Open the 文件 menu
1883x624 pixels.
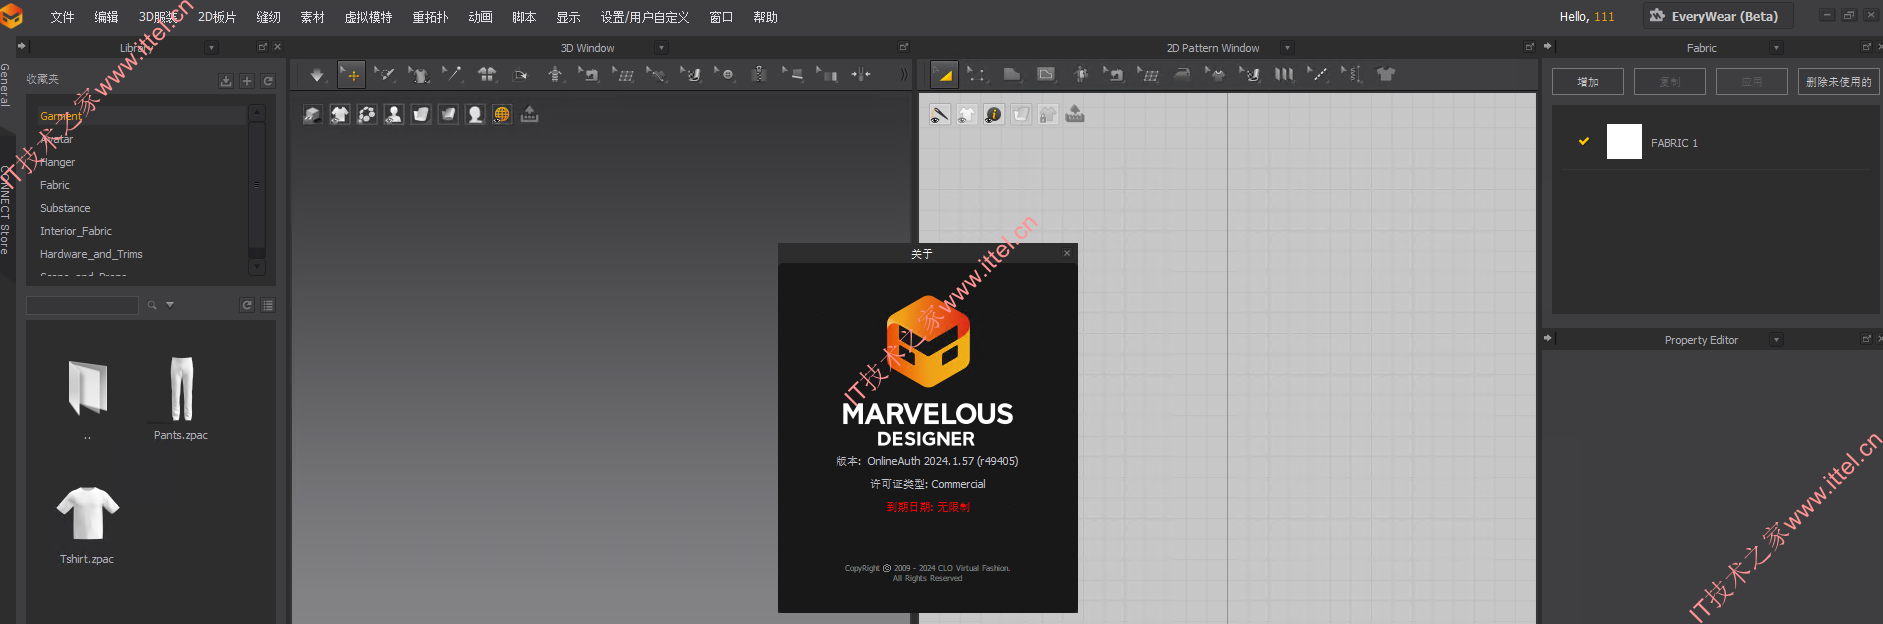(62, 17)
